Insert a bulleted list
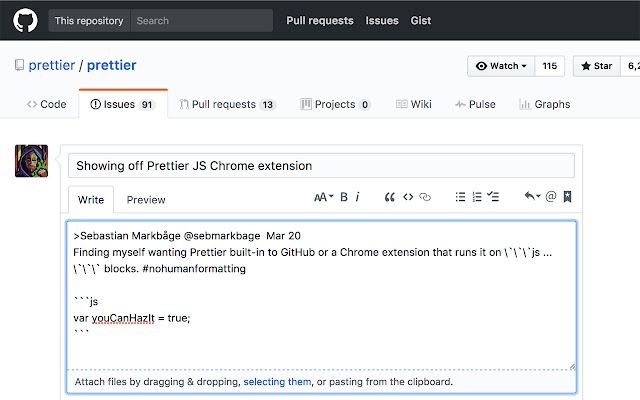Viewport: 640px width, 400px height. tap(460, 197)
